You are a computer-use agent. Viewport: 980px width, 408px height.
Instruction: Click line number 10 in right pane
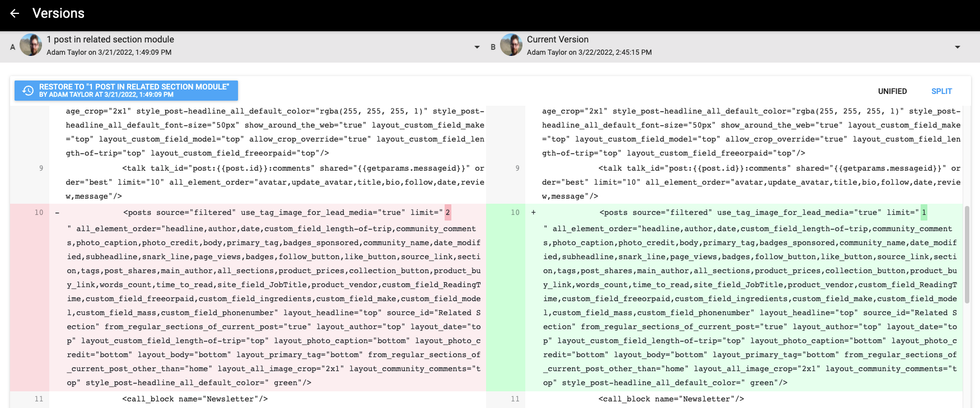coord(515,213)
